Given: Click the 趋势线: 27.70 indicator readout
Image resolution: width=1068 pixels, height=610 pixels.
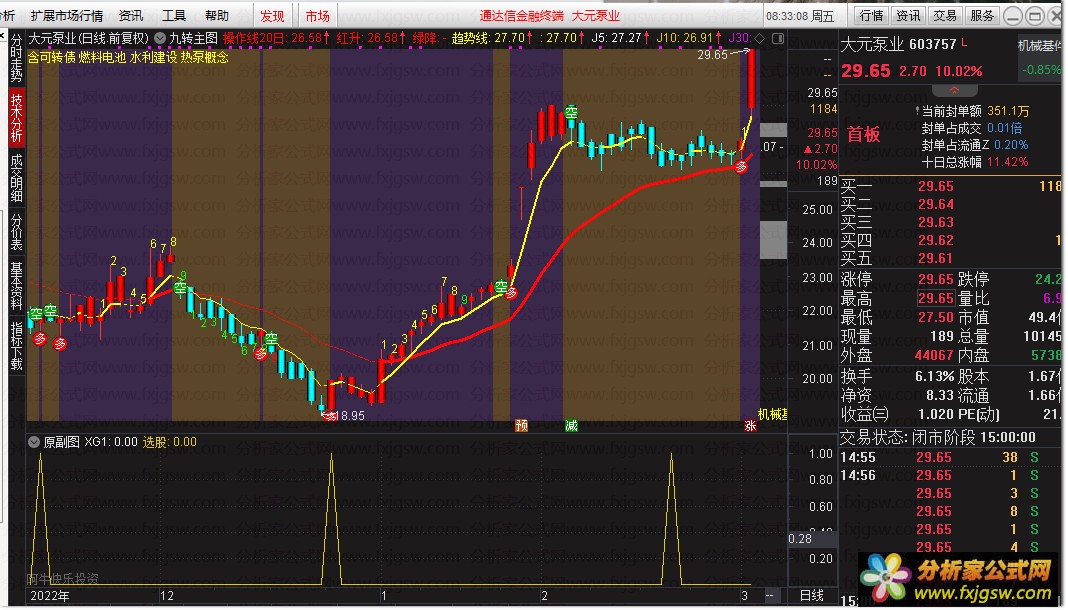Looking at the screenshot, I should [492, 38].
